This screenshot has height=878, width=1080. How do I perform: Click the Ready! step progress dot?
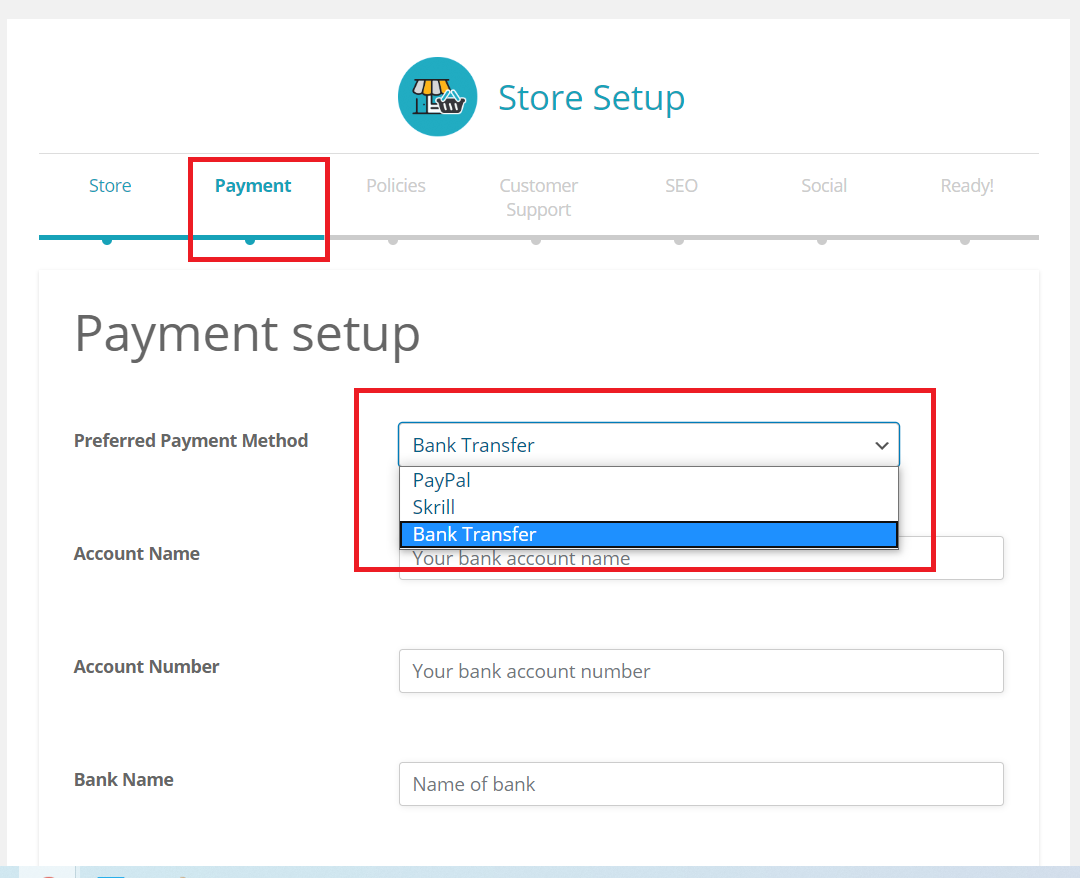(x=964, y=238)
